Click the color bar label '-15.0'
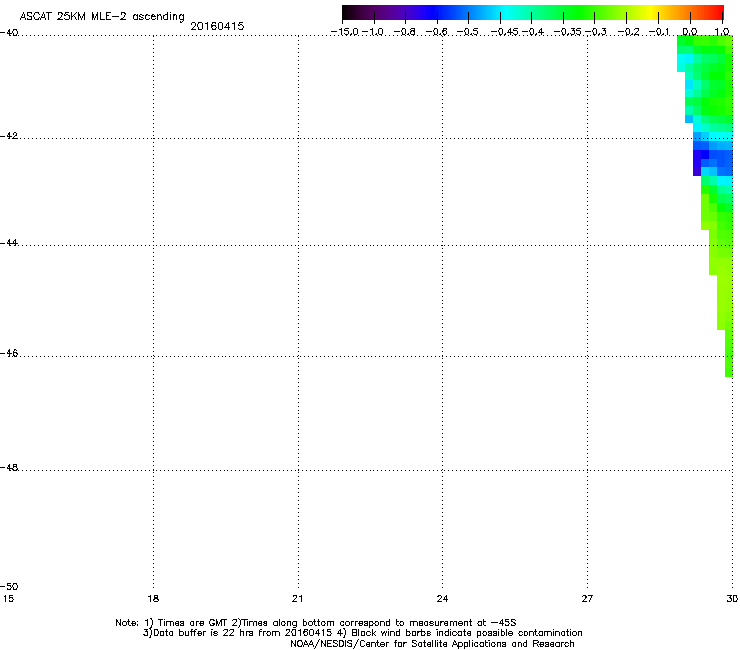Image resolution: width=740 pixels, height=650 pixels. [345, 32]
